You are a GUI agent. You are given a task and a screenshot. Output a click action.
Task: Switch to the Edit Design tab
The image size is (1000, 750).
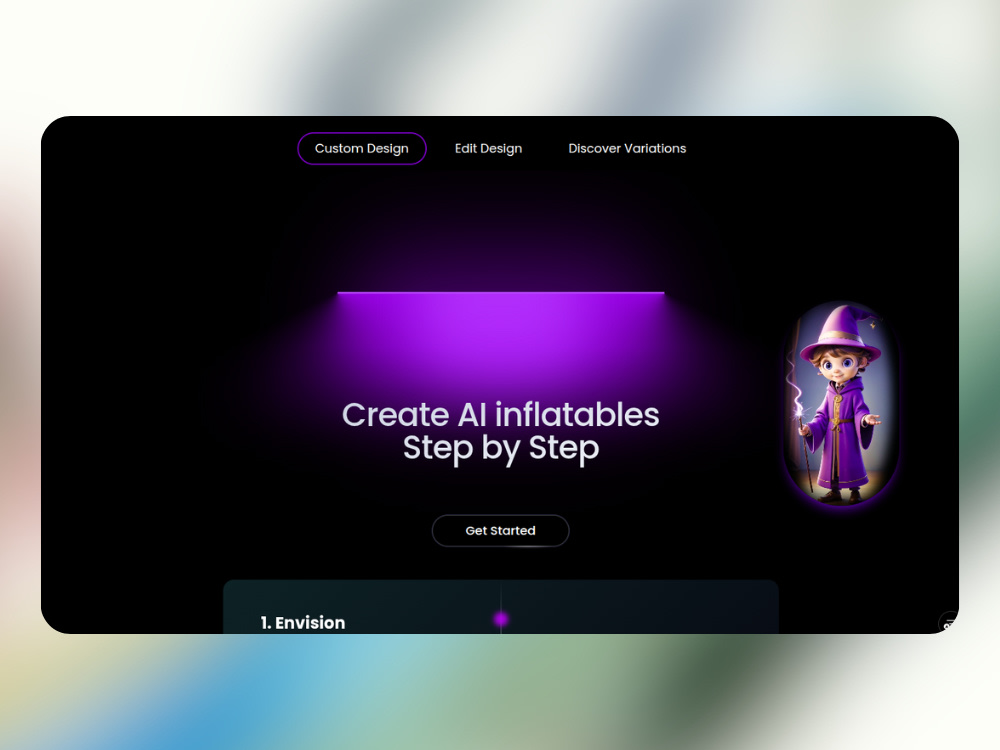coord(489,149)
